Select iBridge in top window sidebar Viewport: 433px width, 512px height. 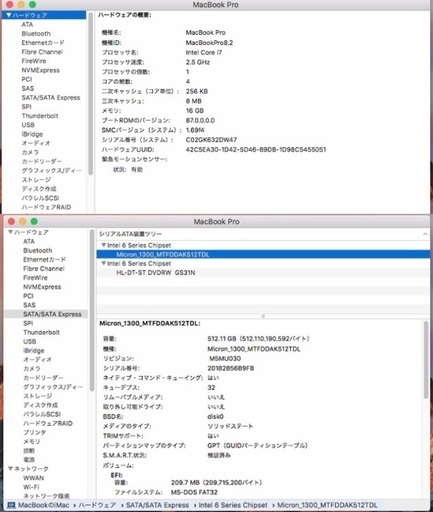tap(32, 134)
